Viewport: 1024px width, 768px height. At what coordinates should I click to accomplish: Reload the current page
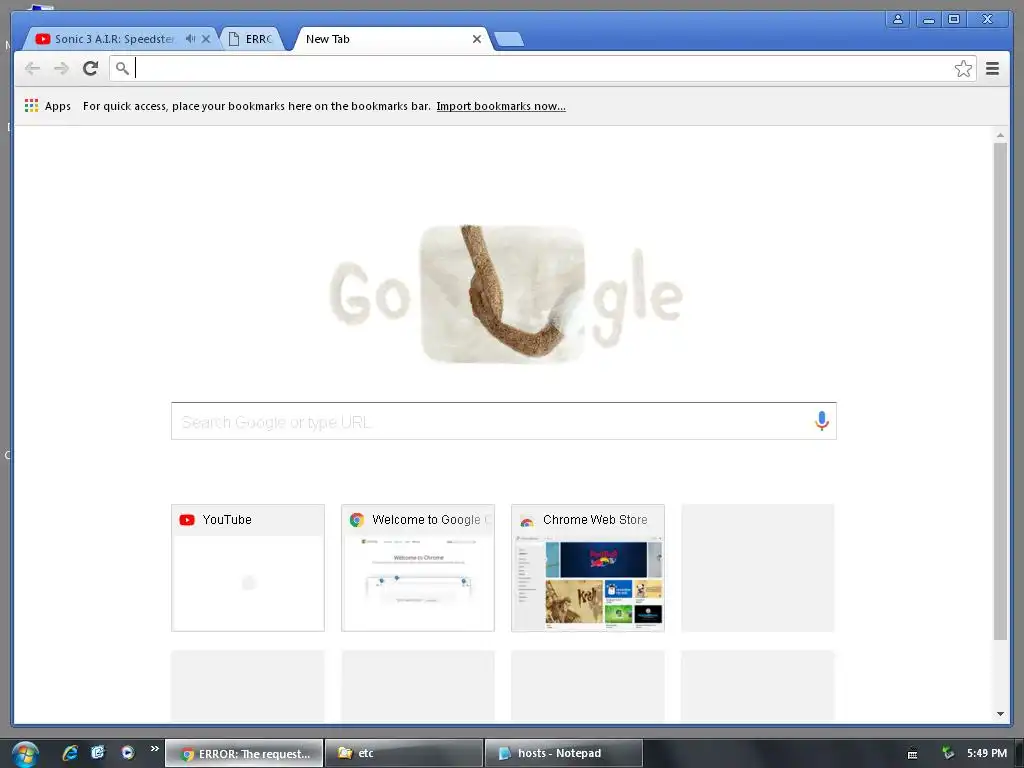coord(91,69)
